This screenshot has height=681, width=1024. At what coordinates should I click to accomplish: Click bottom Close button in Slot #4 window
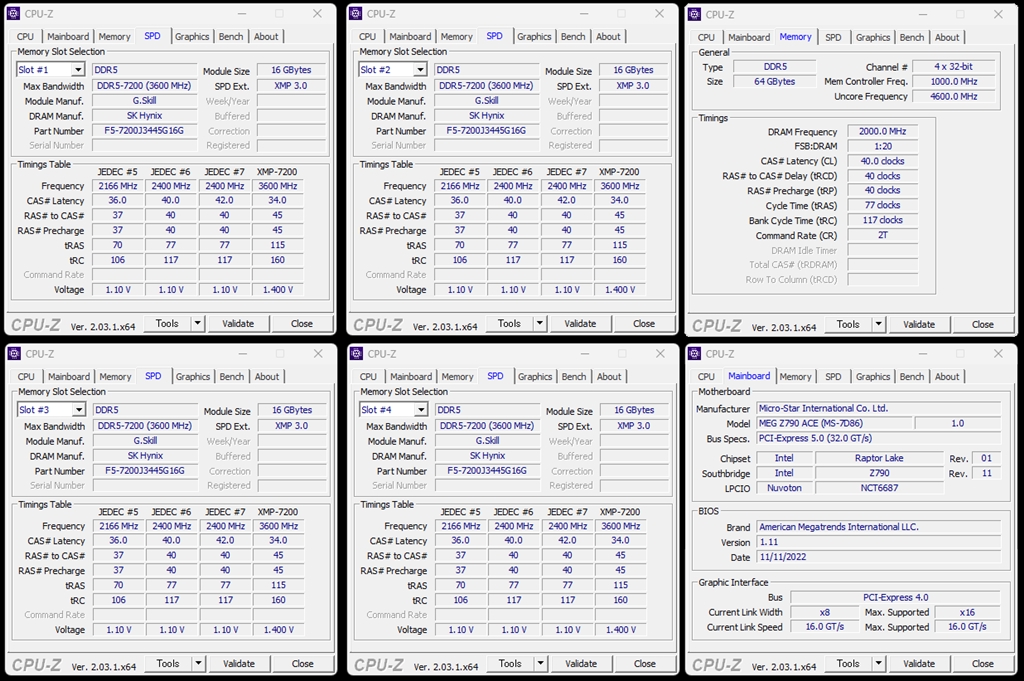[x=645, y=663]
